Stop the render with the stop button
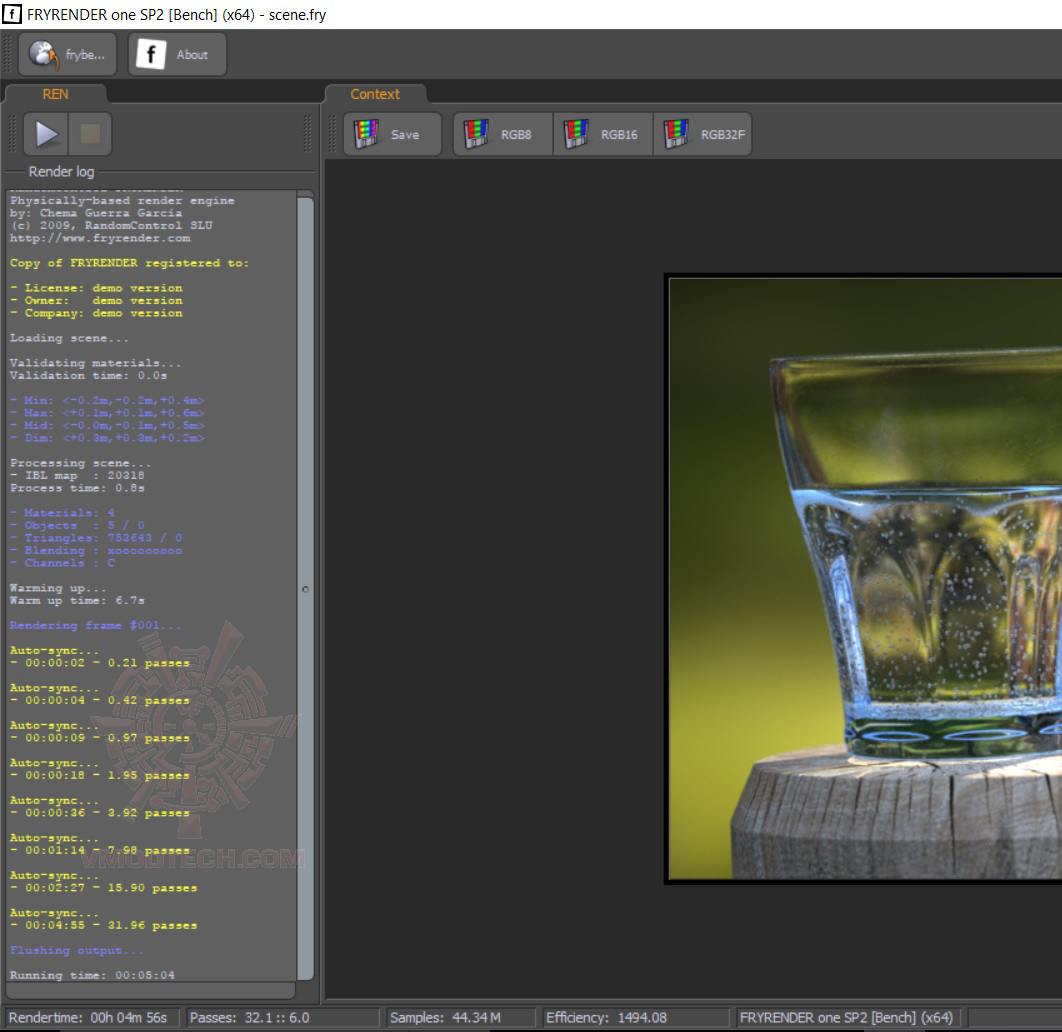The width and height of the screenshot is (1062, 1032). tap(89, 134)
